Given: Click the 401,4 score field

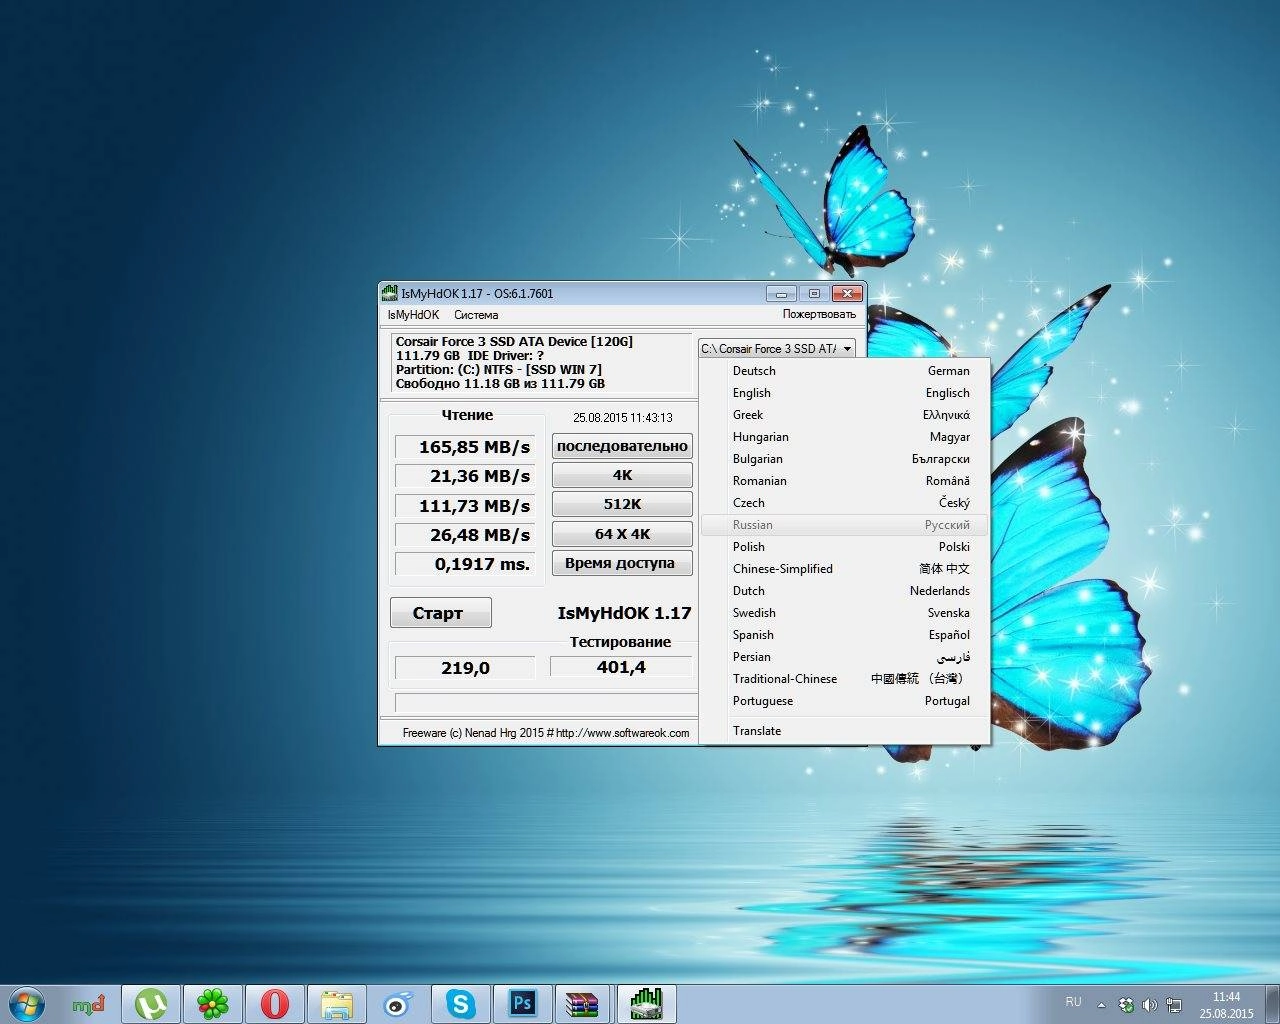Looking at the screenshot, I should click(621, 667).
